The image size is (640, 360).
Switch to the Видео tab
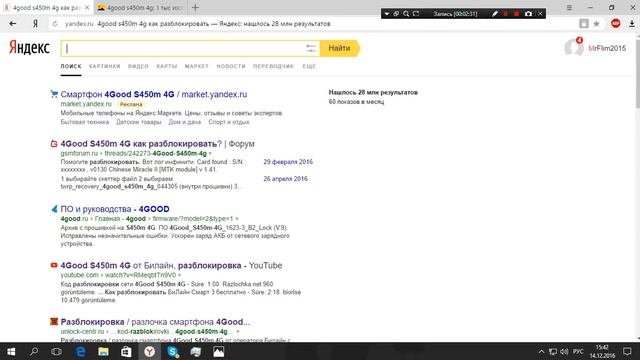138,66
